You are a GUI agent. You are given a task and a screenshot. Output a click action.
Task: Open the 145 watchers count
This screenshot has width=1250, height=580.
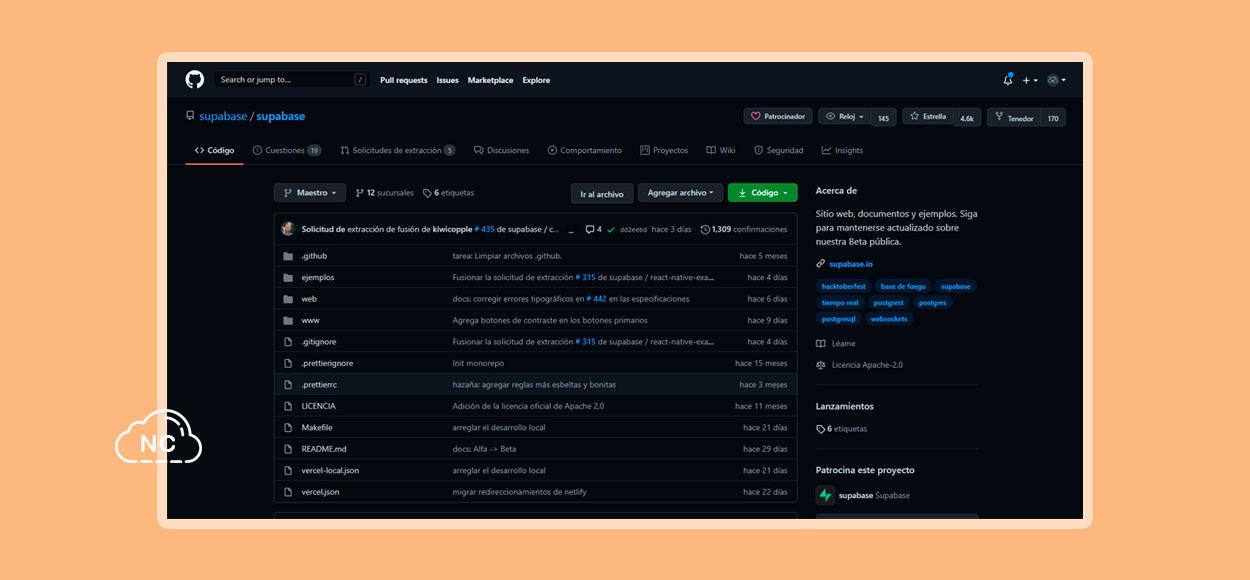[x=883, y=118]
